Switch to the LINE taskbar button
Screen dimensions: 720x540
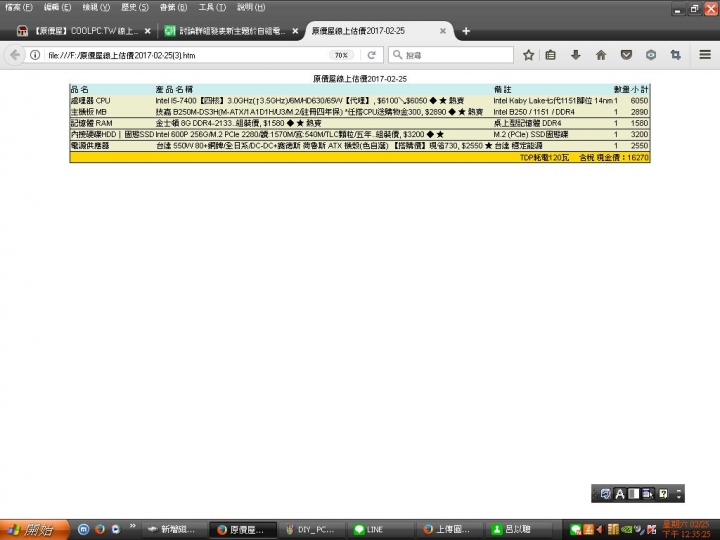(380, 529)
